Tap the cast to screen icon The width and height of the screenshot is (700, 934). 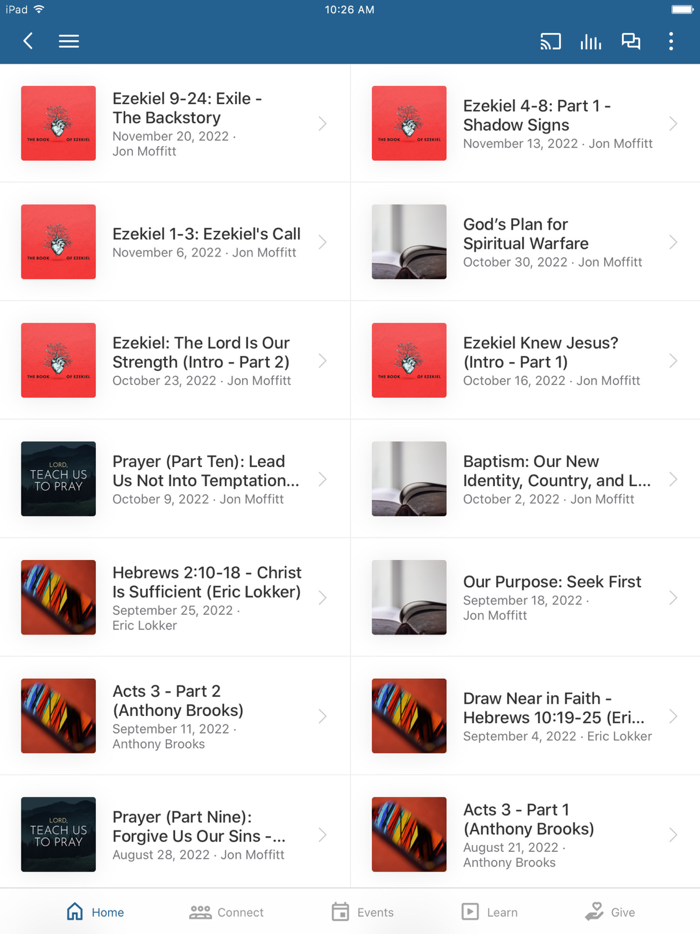550,41
